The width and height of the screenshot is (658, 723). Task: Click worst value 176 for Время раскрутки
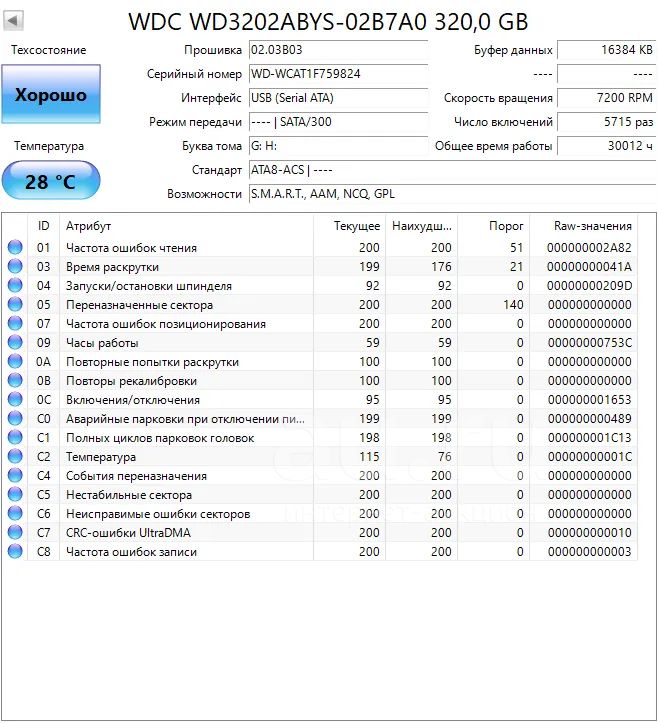441,267
